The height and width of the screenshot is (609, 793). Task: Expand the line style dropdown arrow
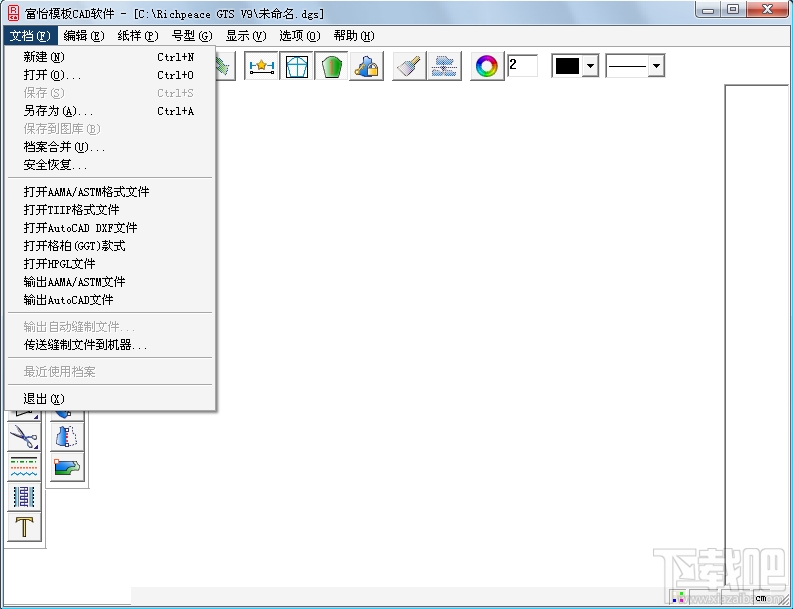pyautogui.click(x=656, y=66)
